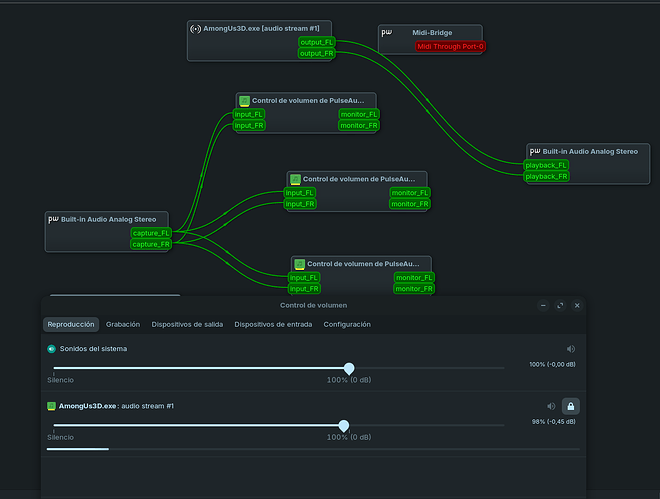Click the AmongUs3D.exe audio level meter bar

pyautogui.click(x=313, y=449)
